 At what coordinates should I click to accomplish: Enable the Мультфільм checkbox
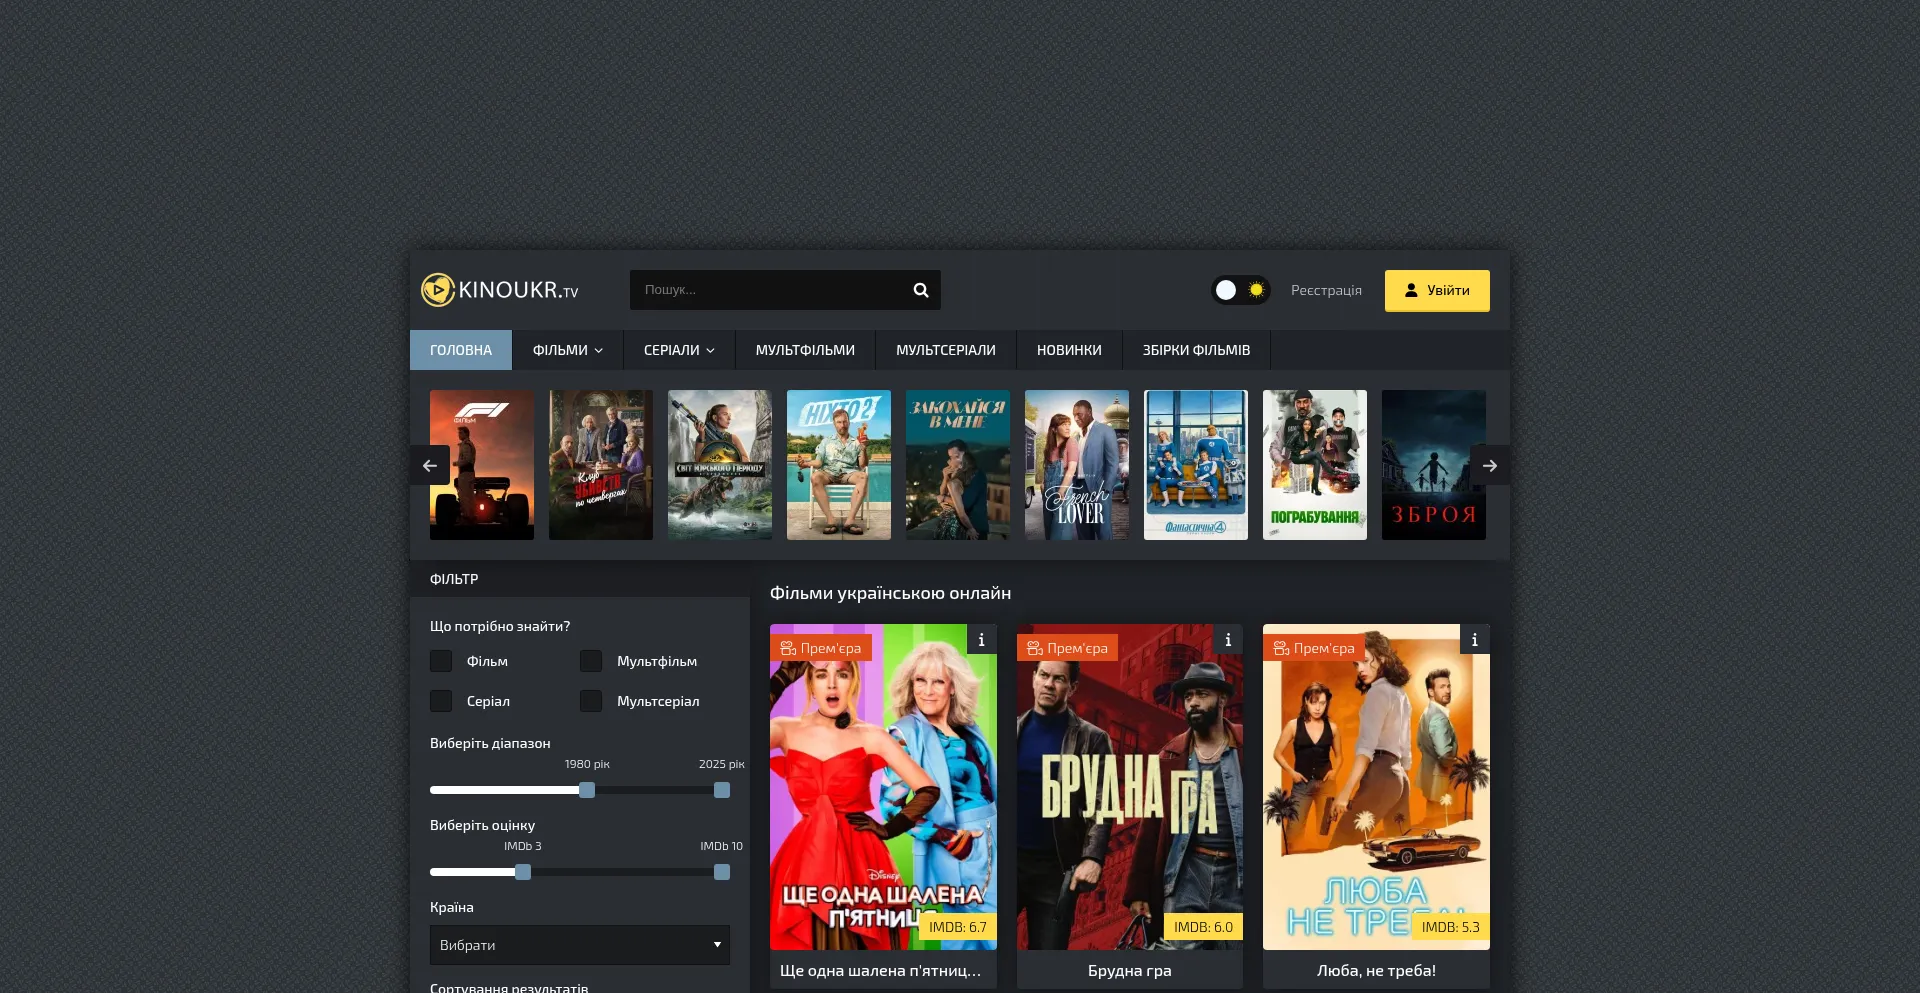[591, 661]
